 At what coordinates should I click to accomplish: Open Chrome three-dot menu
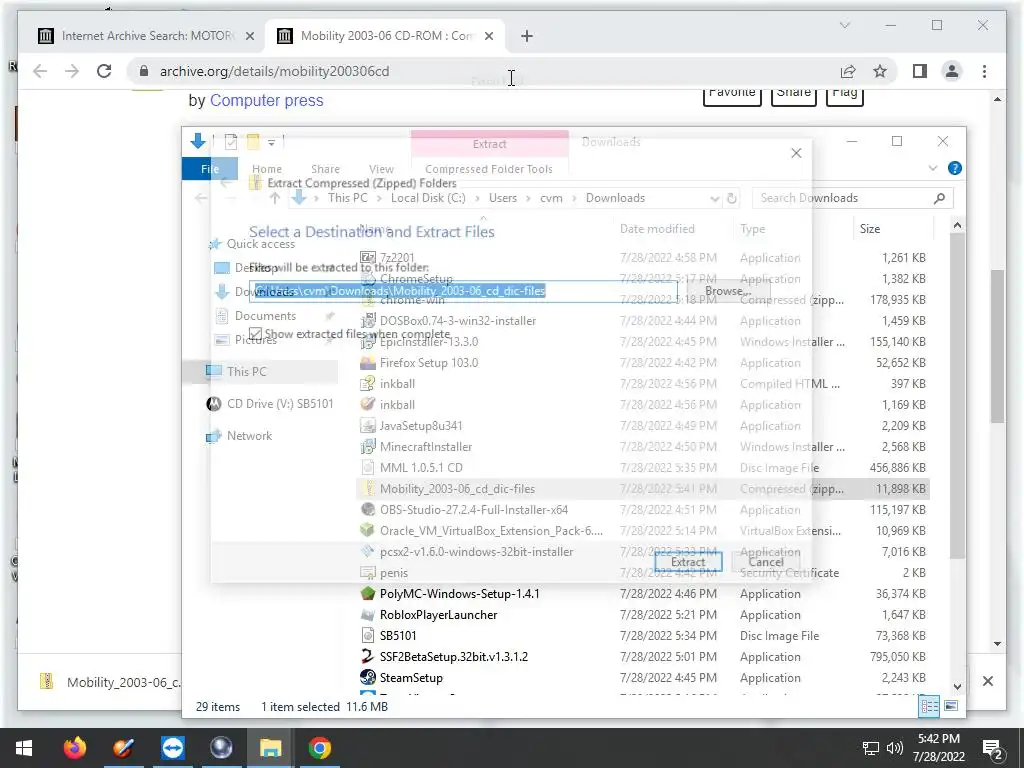(x=984, y=71)
